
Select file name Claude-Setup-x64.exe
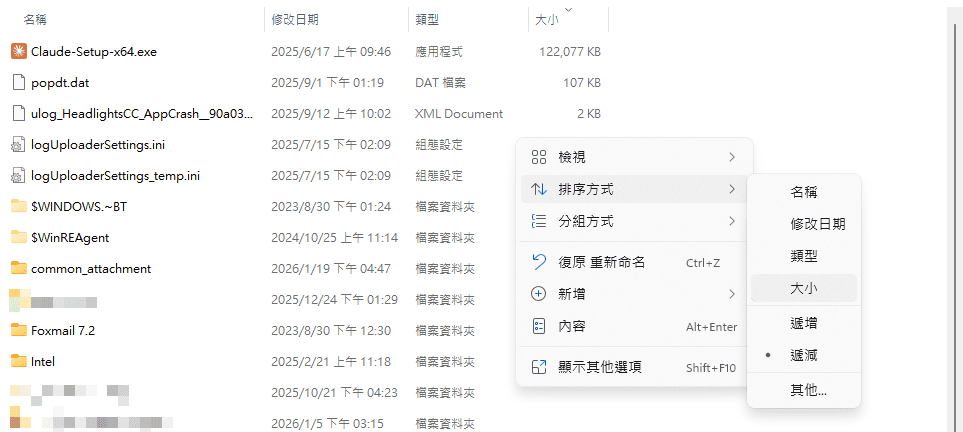coord(94,52)
